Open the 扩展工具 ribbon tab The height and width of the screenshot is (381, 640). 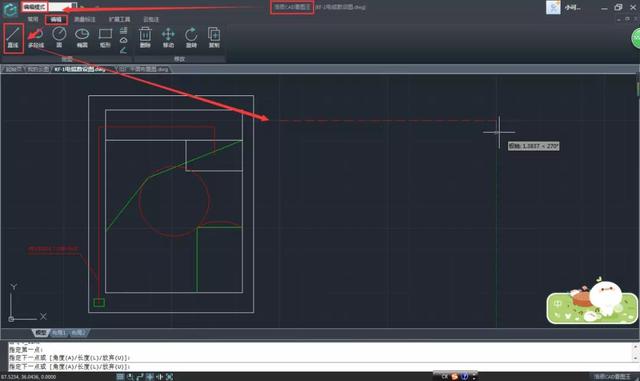(x=119, y=19)
